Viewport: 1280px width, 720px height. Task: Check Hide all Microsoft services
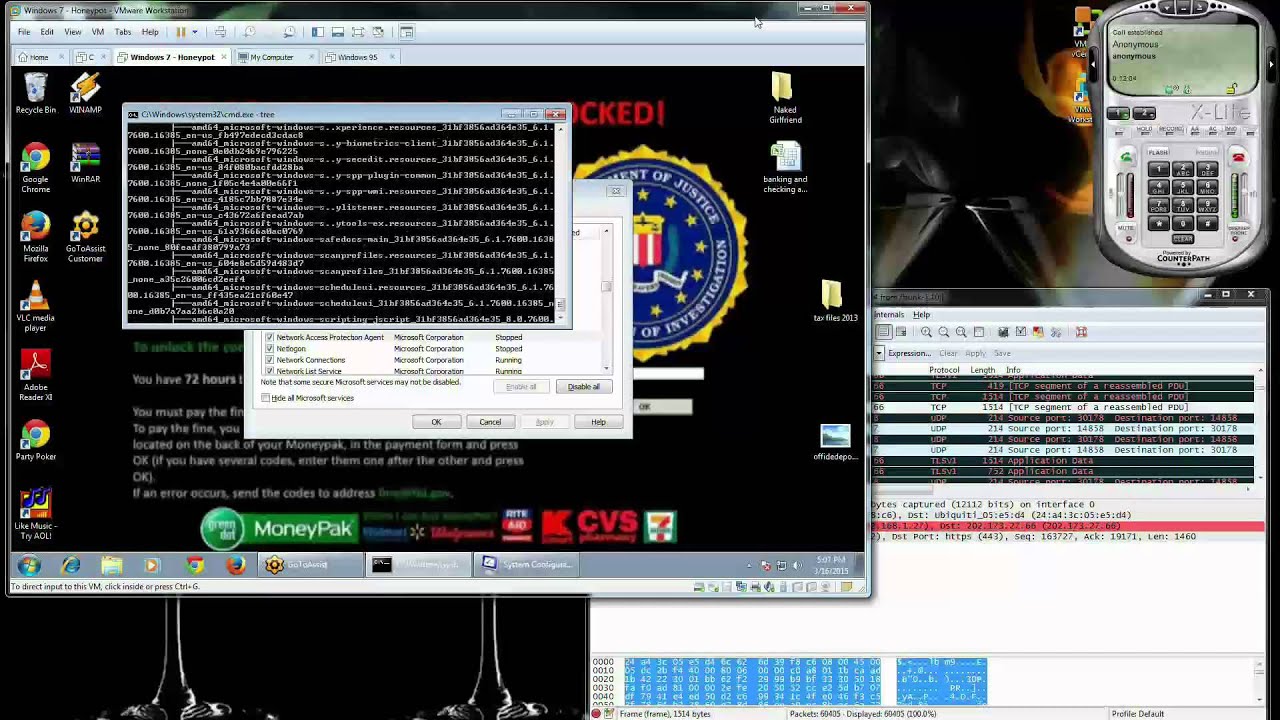(266, 398)
